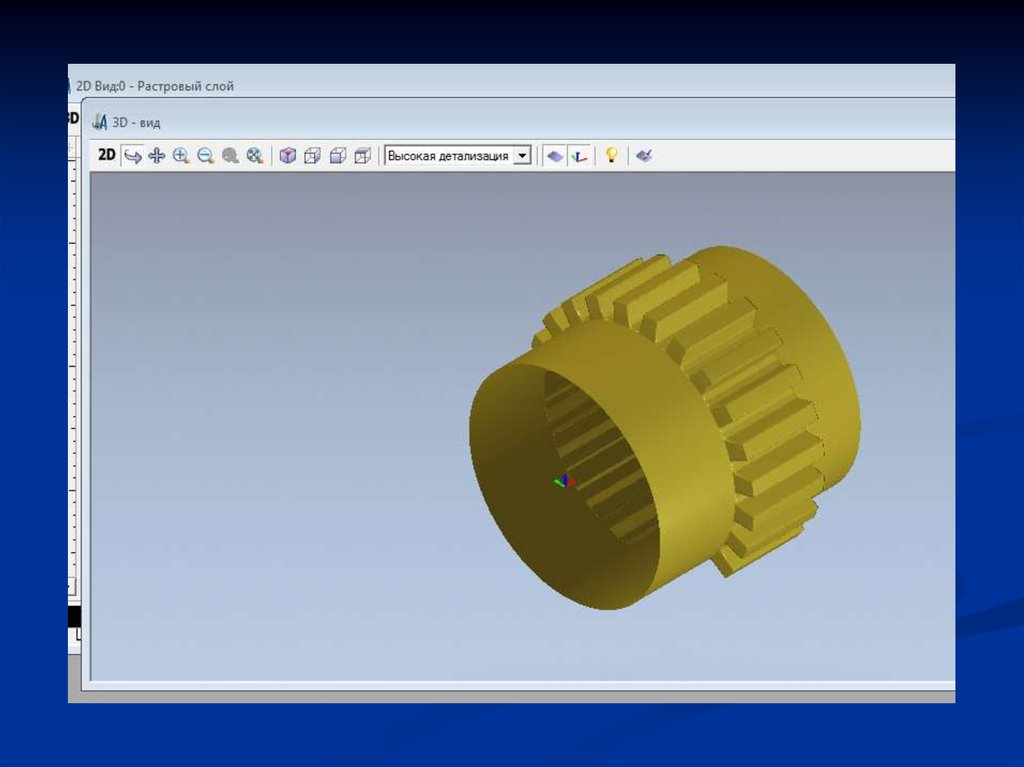Click the gray zoom window magnifier
Viewport: 1024px width, 767px height.
230,155
